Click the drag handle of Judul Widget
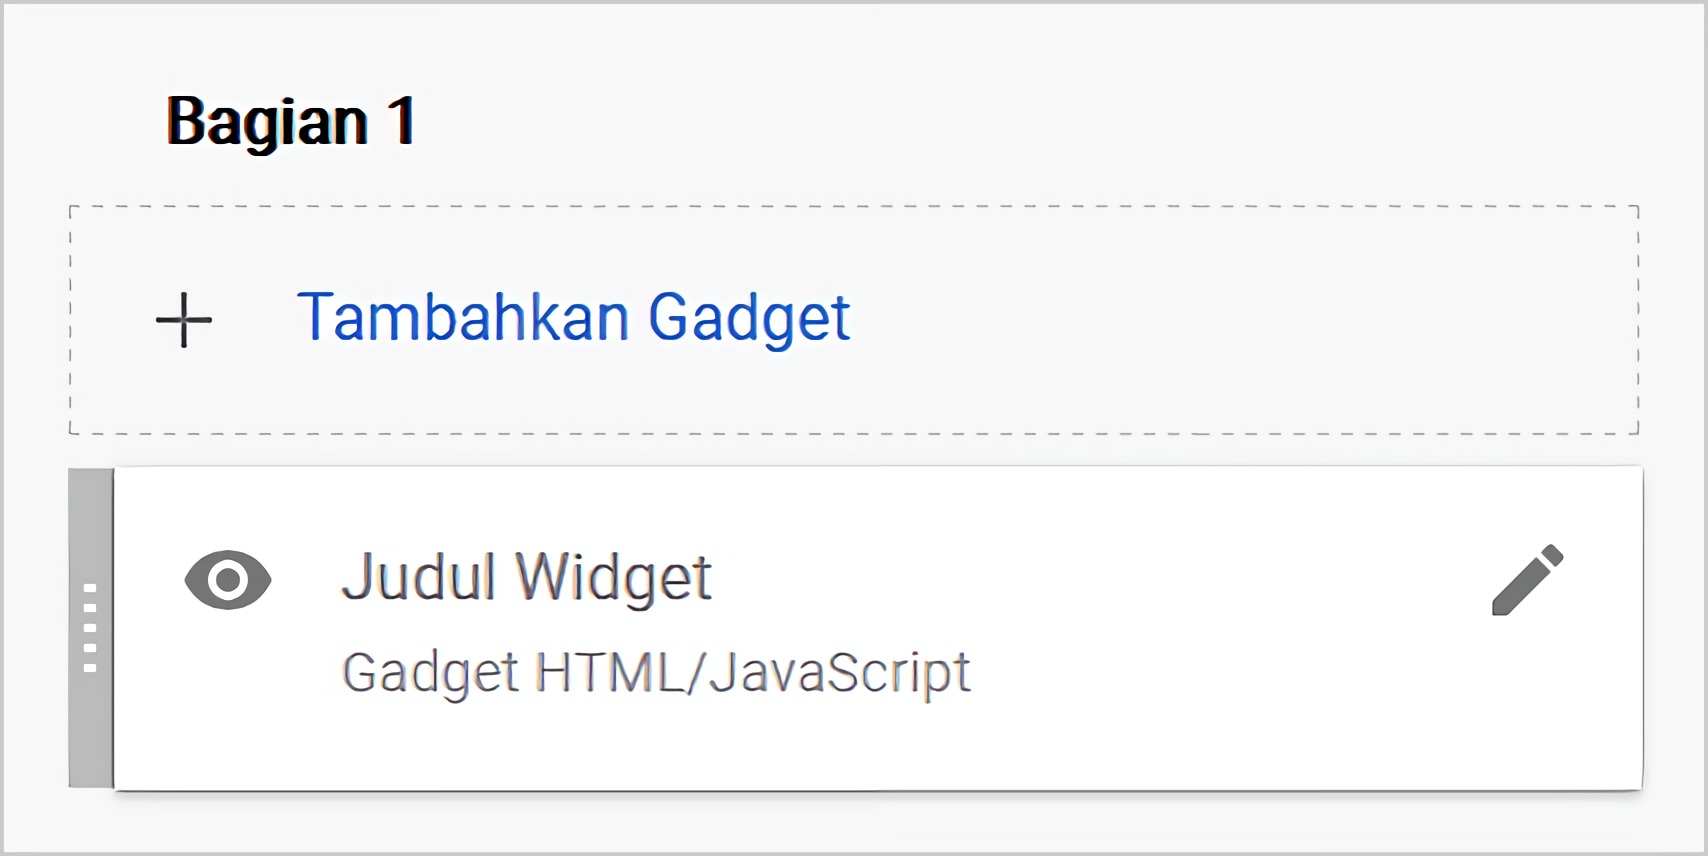Screen dimensions: 1708x856 pos(90,627)
